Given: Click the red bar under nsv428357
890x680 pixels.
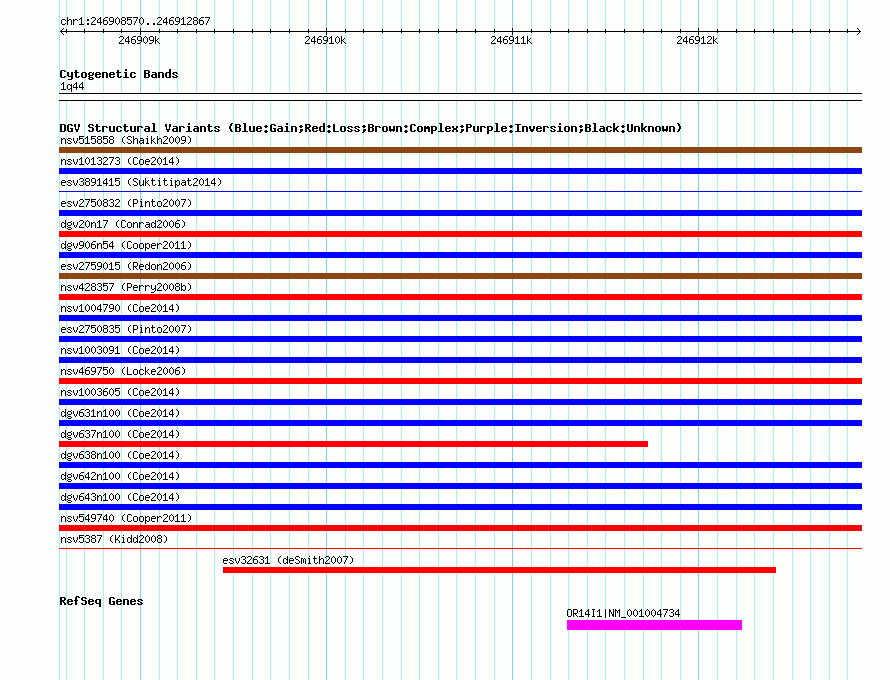Looking at the screenshot, I should (460, 297).
